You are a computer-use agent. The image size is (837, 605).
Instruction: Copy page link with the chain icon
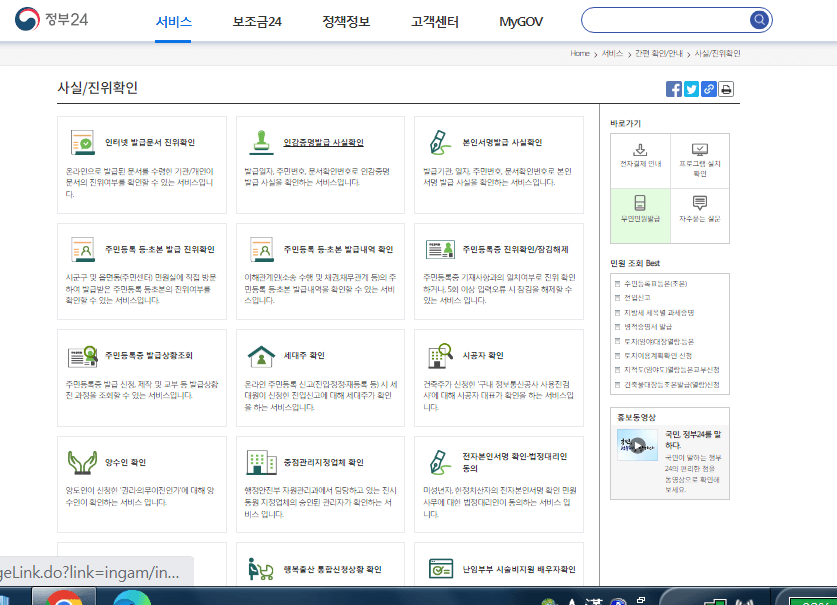(x=708, y=89)
